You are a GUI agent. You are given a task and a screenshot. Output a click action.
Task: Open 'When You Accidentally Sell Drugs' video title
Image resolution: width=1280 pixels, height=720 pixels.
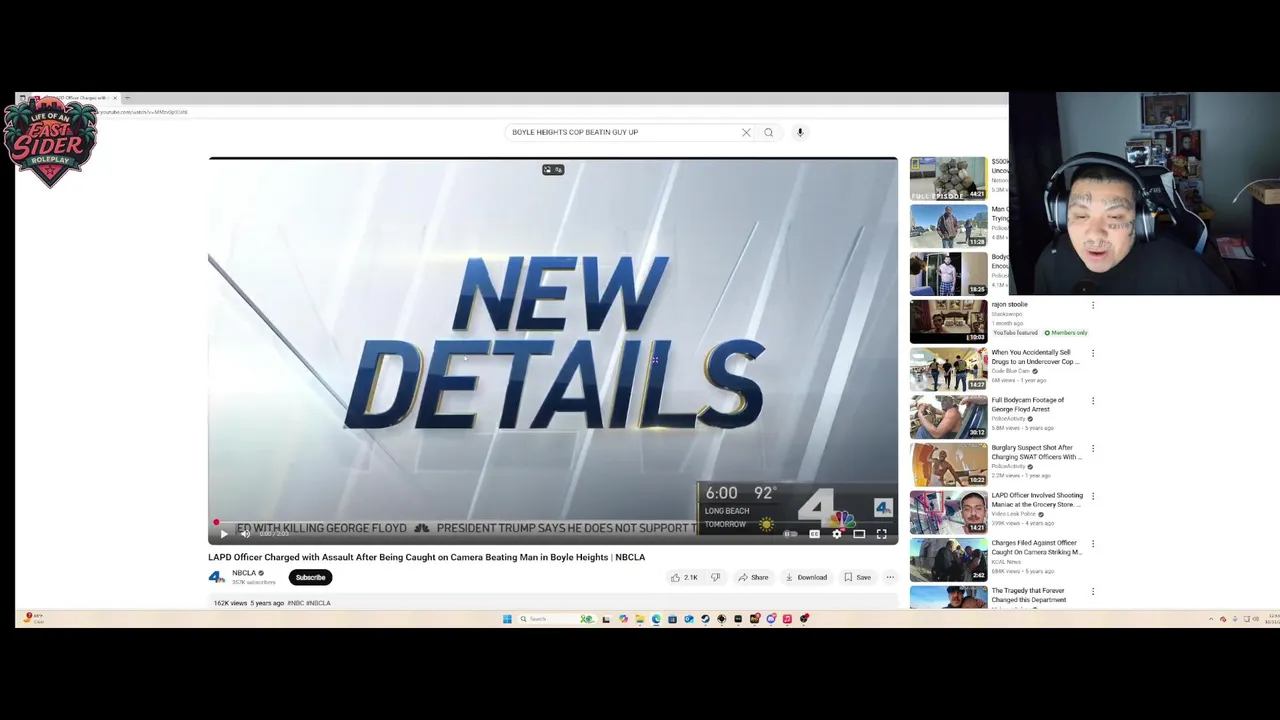pos(1035,357)
